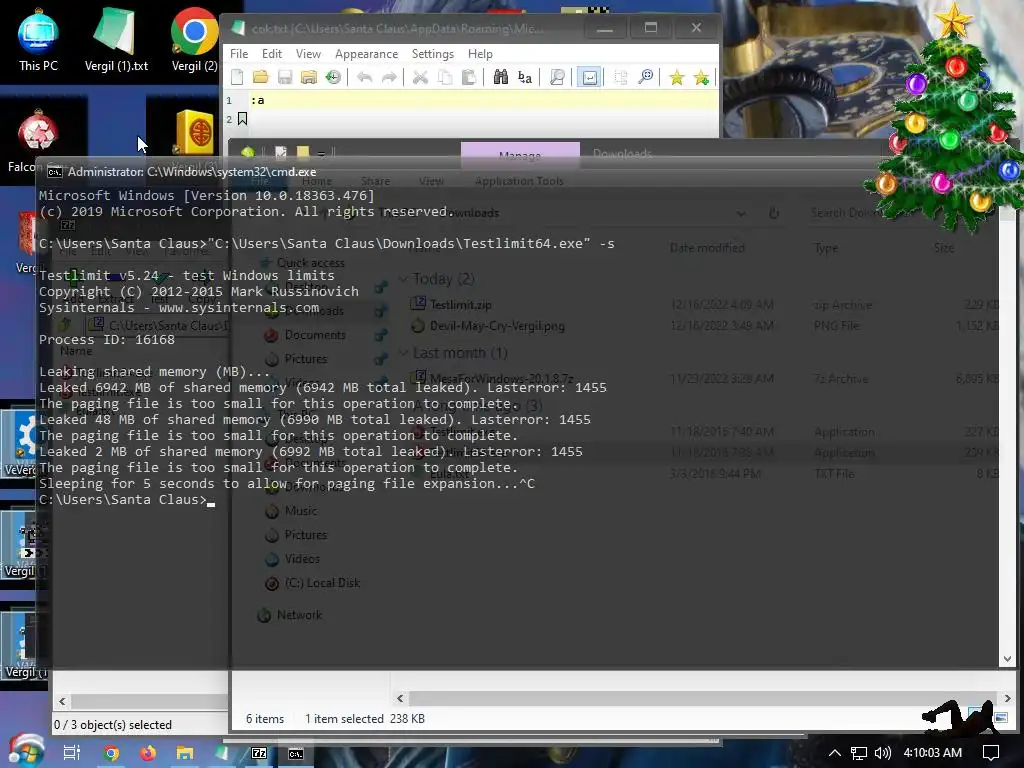Click the magnifier document icon in the Notepad toolbar
Screen dimensions: 1024x768
pyautogui.click(x=557, y=78)
